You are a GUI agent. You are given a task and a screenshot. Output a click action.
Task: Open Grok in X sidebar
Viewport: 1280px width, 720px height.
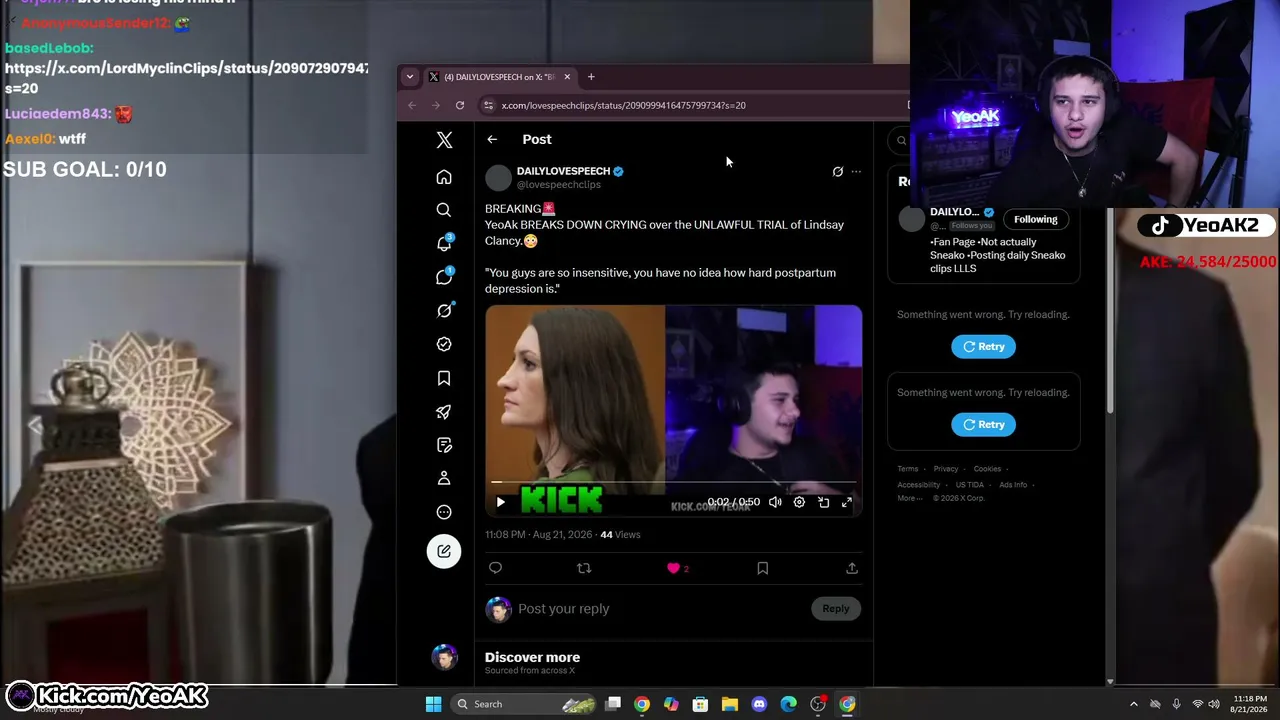tap(444, 311)
